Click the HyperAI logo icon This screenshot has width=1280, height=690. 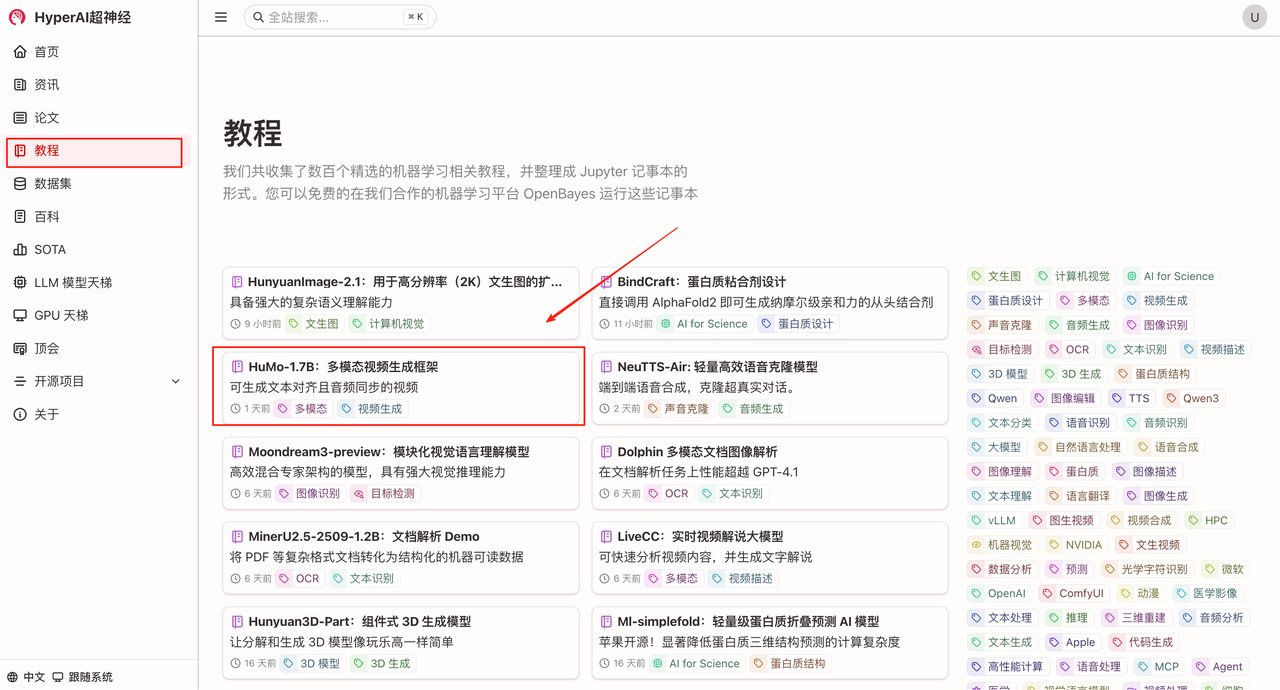(x=17, y=17)
